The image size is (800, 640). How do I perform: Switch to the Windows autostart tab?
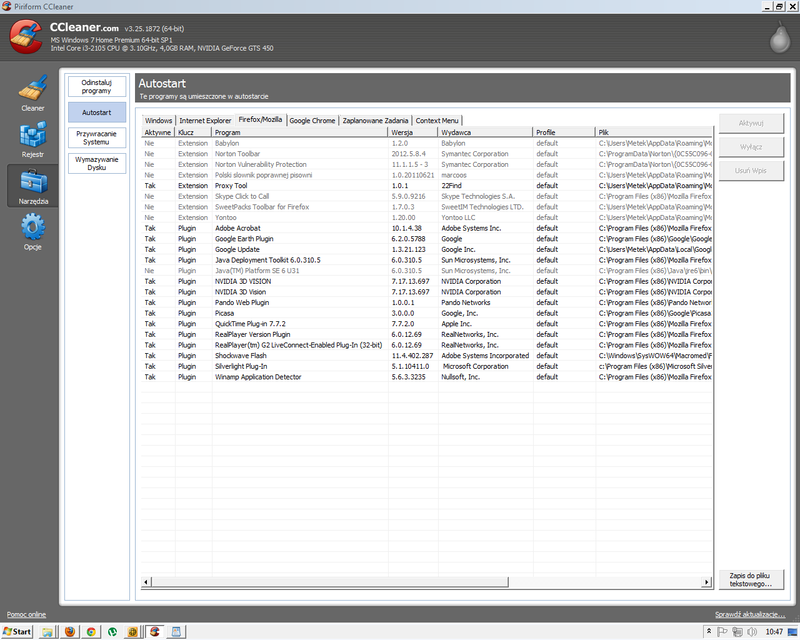(158, 120)
